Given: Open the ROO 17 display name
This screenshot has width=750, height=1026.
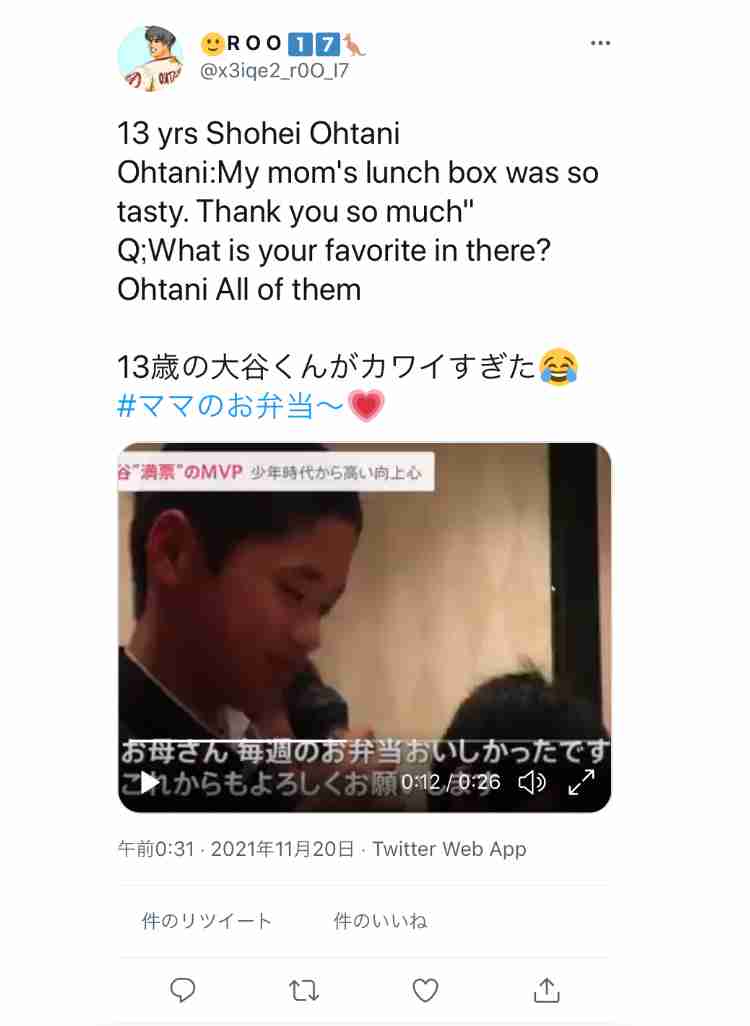Looking at the screenshot, I should [283, 44].
